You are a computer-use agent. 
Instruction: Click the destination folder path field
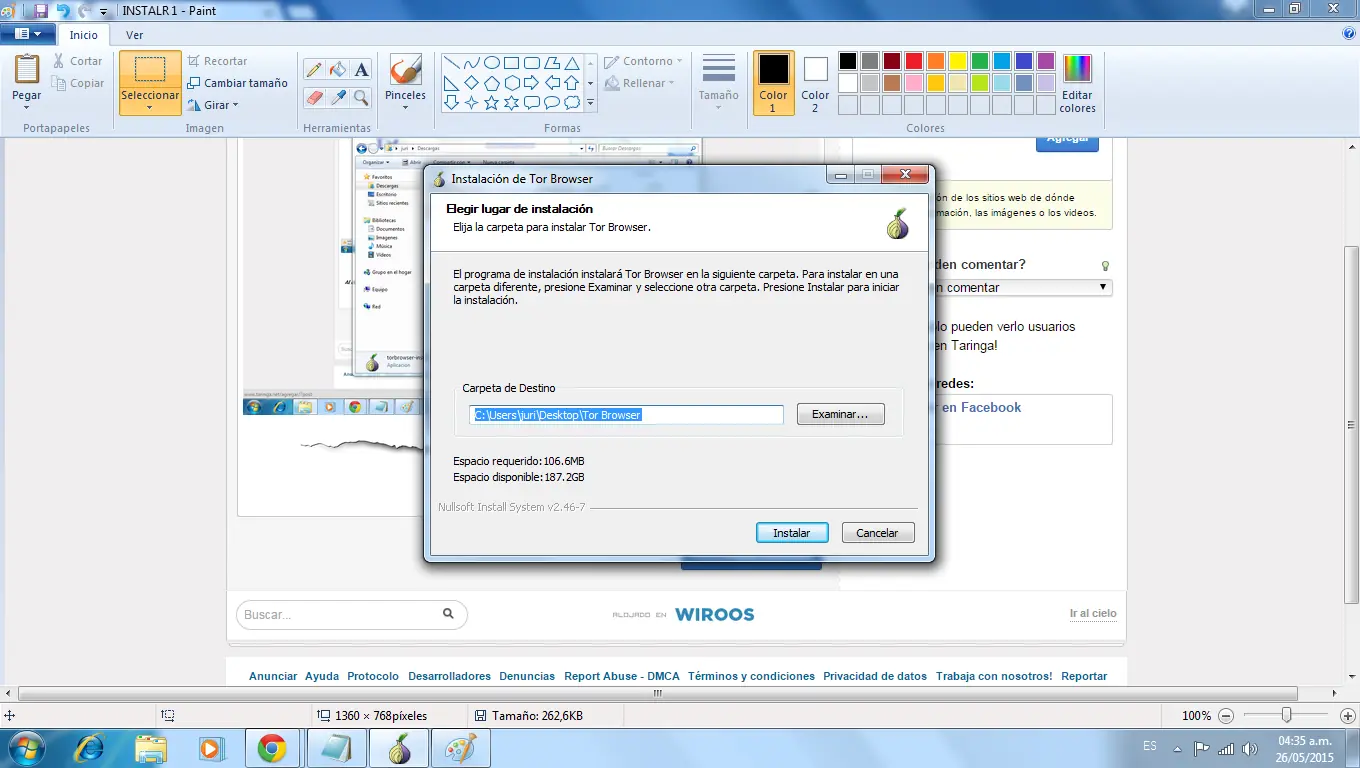click(626, 414)
